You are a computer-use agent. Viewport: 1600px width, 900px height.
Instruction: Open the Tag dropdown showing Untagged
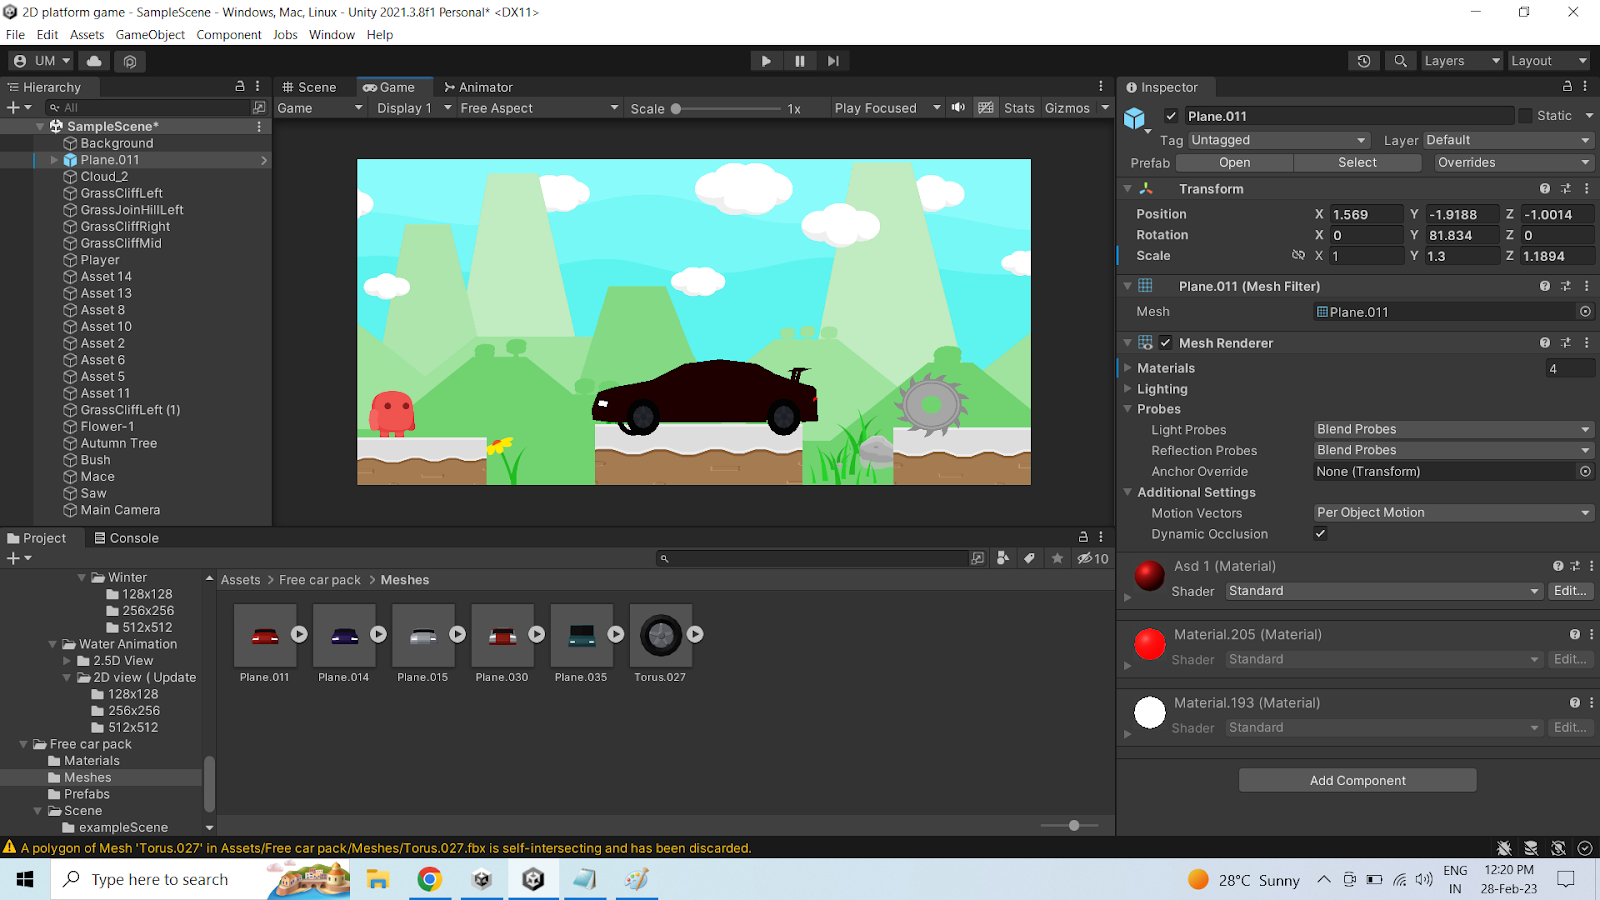pos(1278,140)
